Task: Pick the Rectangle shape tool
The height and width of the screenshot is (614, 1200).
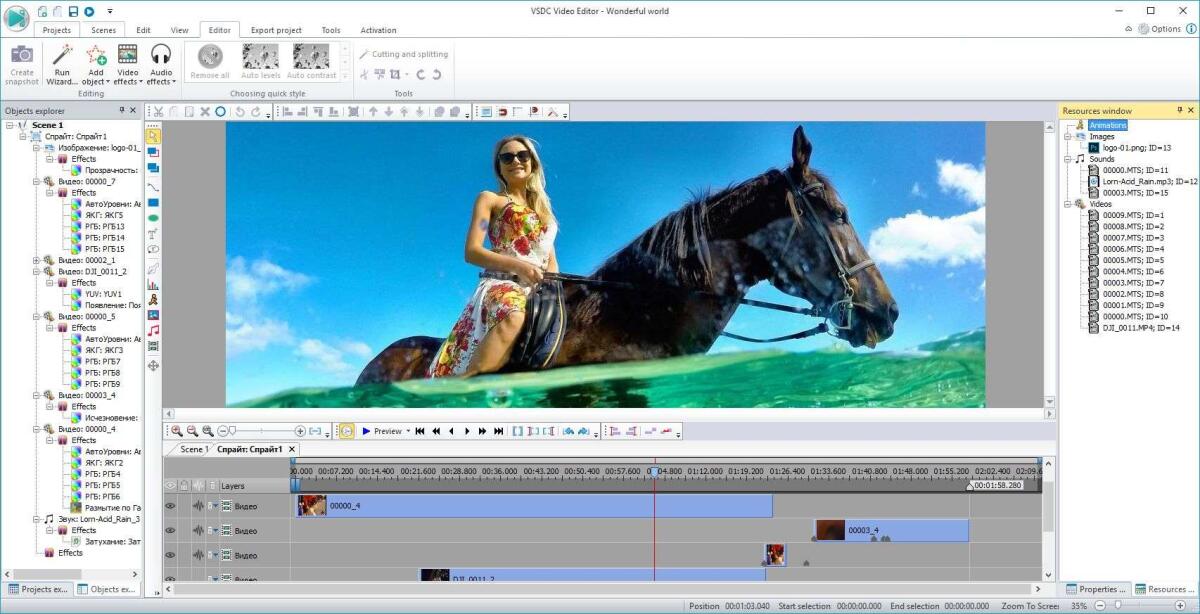Action: pos(154,203)
